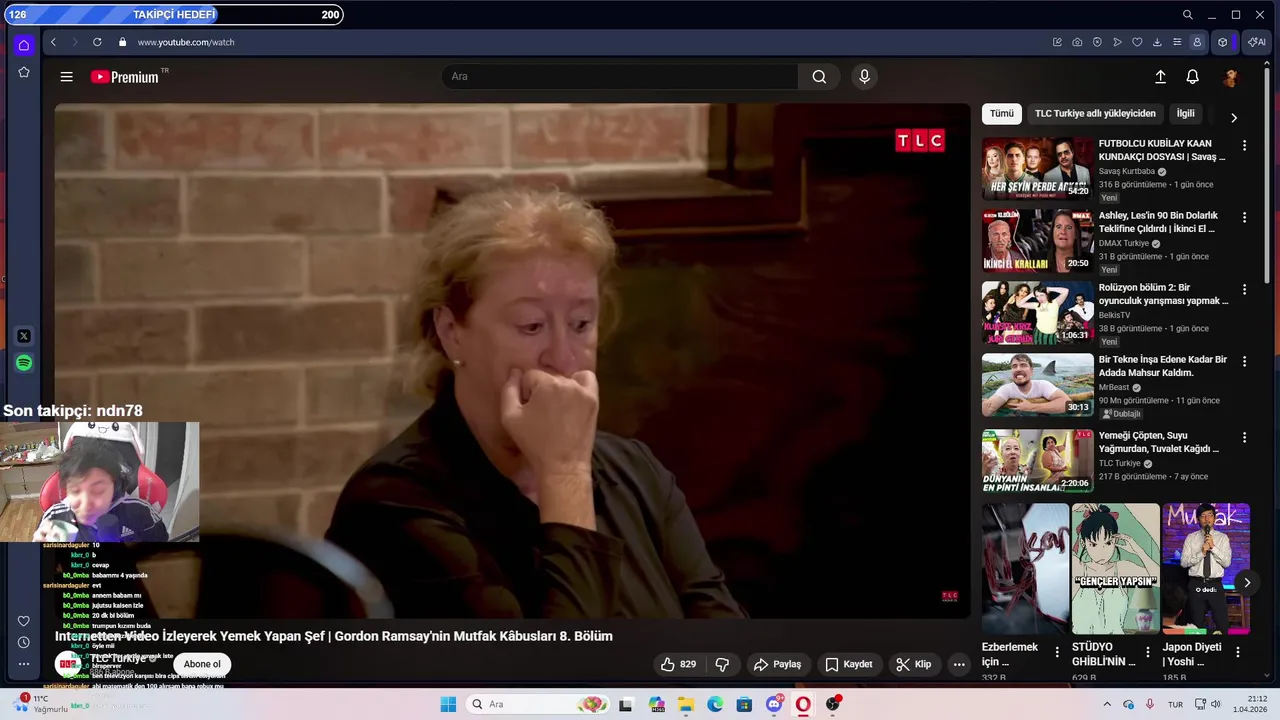Open options for Yemeği Çöpten, Suyu video
Image resolution: width=1280 pixels, height=720 pixels.
pos(1244,438)
